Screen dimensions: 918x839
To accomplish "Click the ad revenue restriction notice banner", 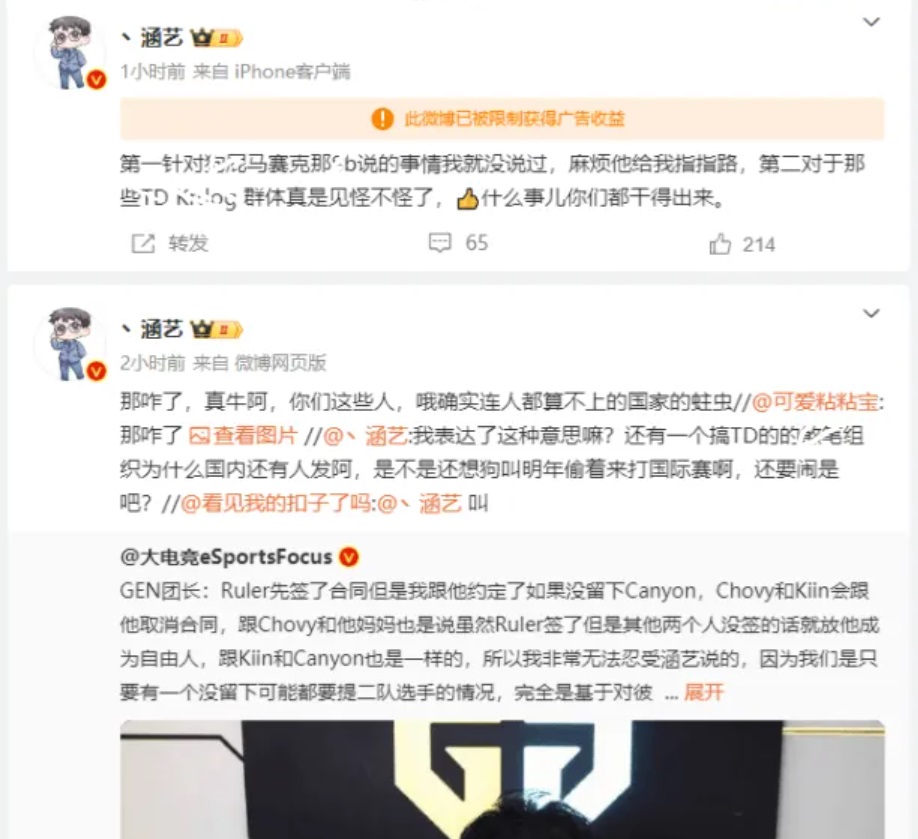I will [502, 119].
